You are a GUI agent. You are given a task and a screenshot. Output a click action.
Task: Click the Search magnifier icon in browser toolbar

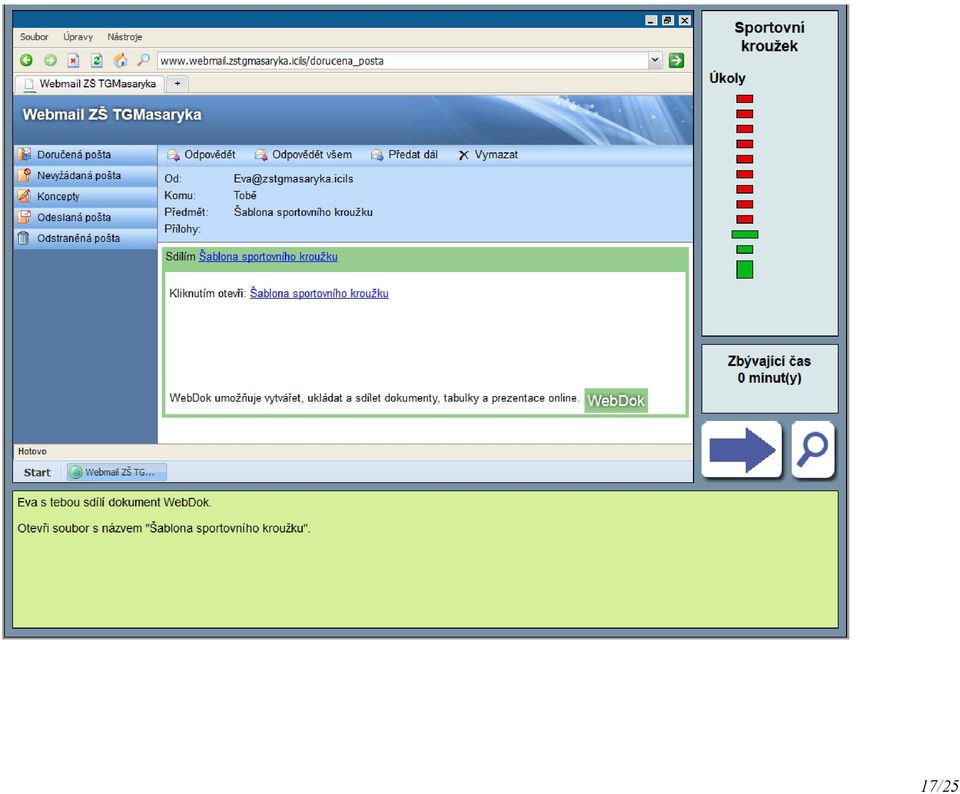143,60
